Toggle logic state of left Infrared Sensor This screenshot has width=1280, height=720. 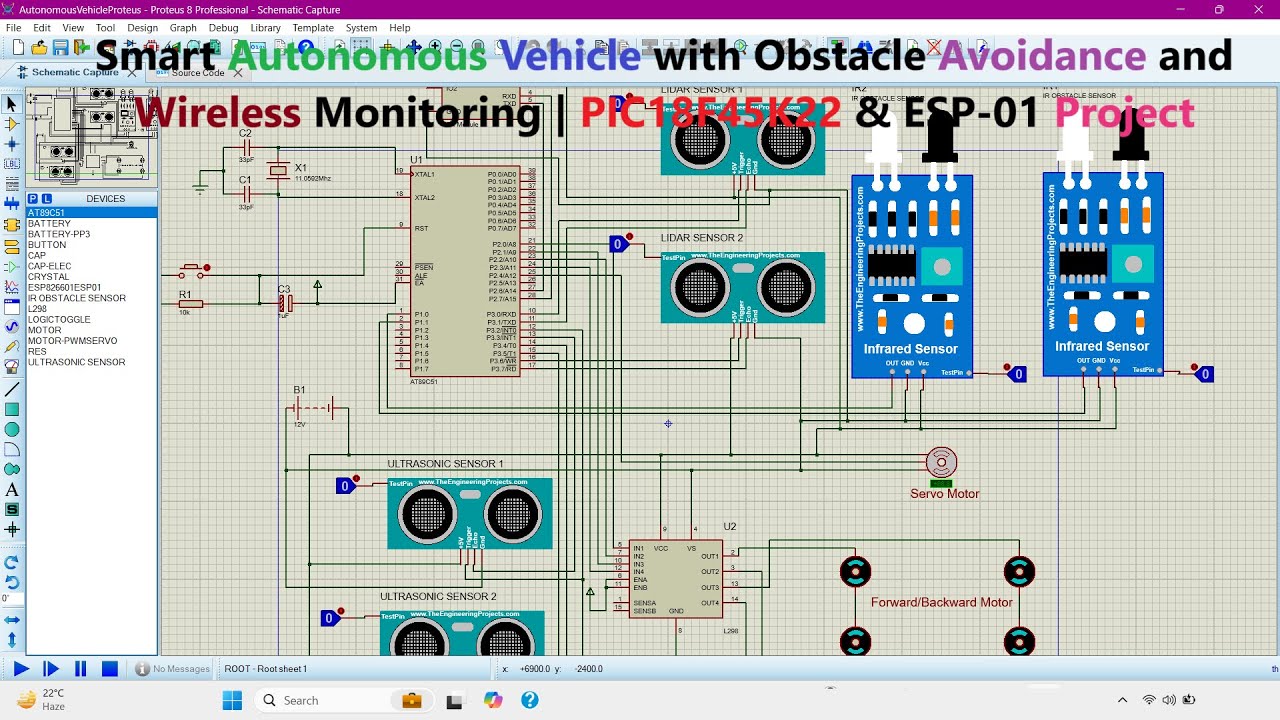[1016, 374]
